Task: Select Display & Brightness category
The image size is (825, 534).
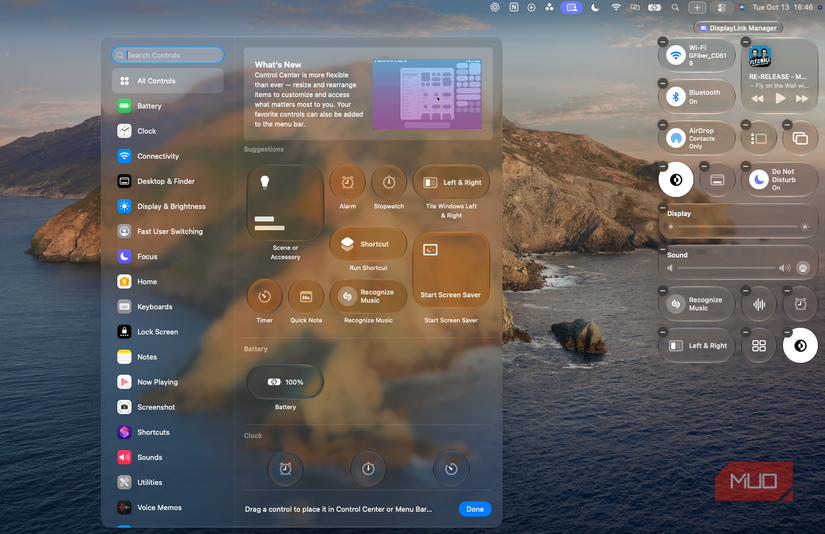Action: 167,206
